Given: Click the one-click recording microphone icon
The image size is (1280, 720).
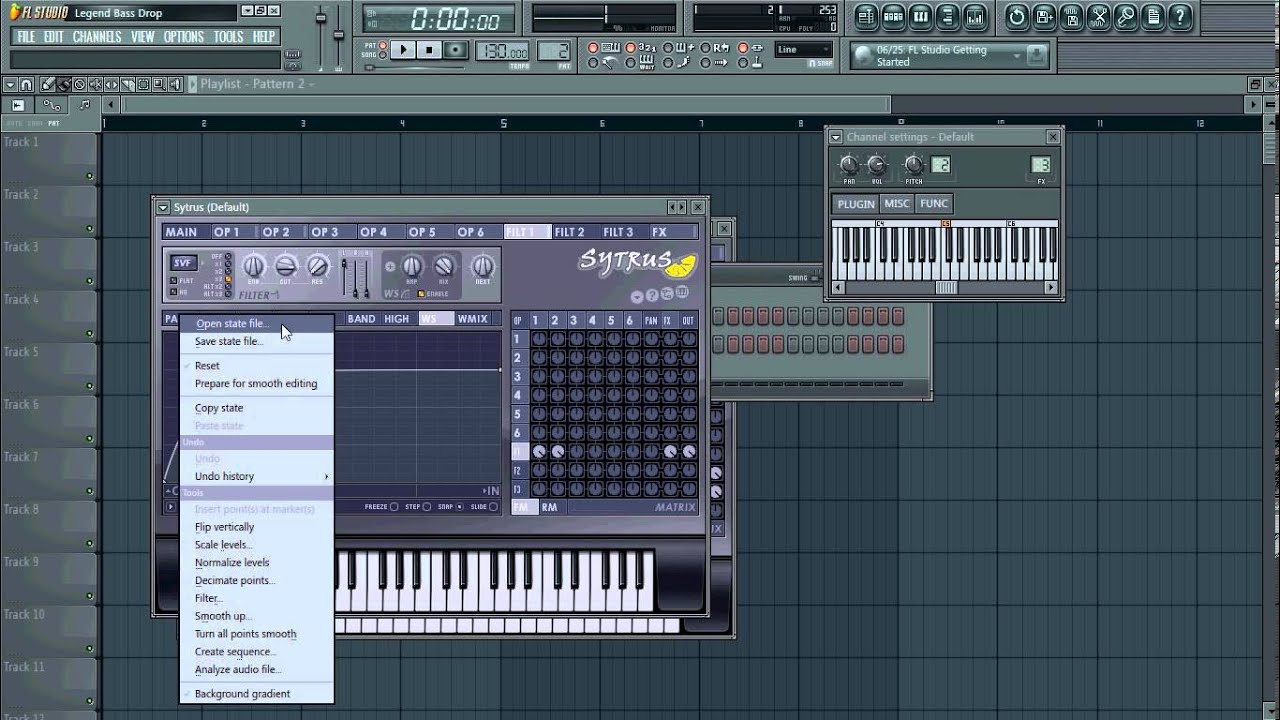Looking at the screenshot, I should pos(1126,16).
